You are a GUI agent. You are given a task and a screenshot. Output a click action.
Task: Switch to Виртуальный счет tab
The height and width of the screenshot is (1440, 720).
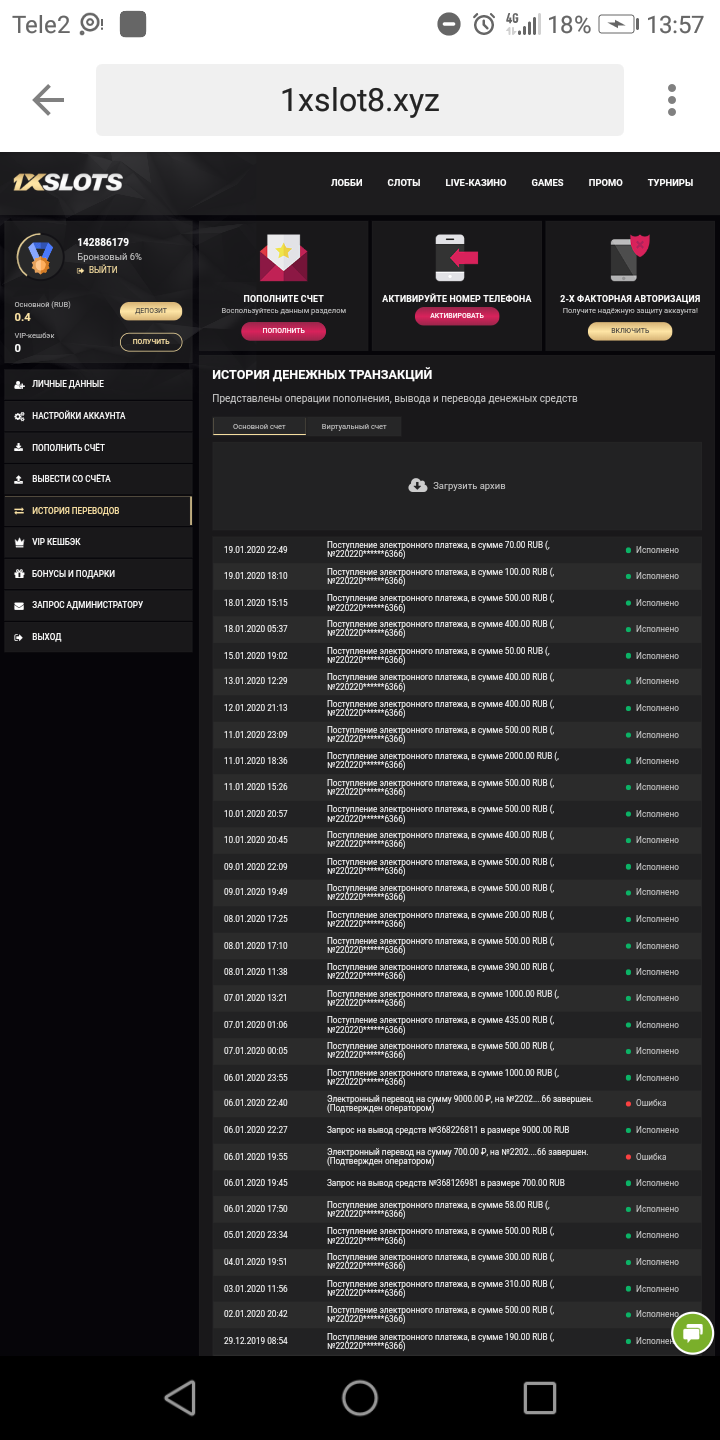tap(353, 427)
